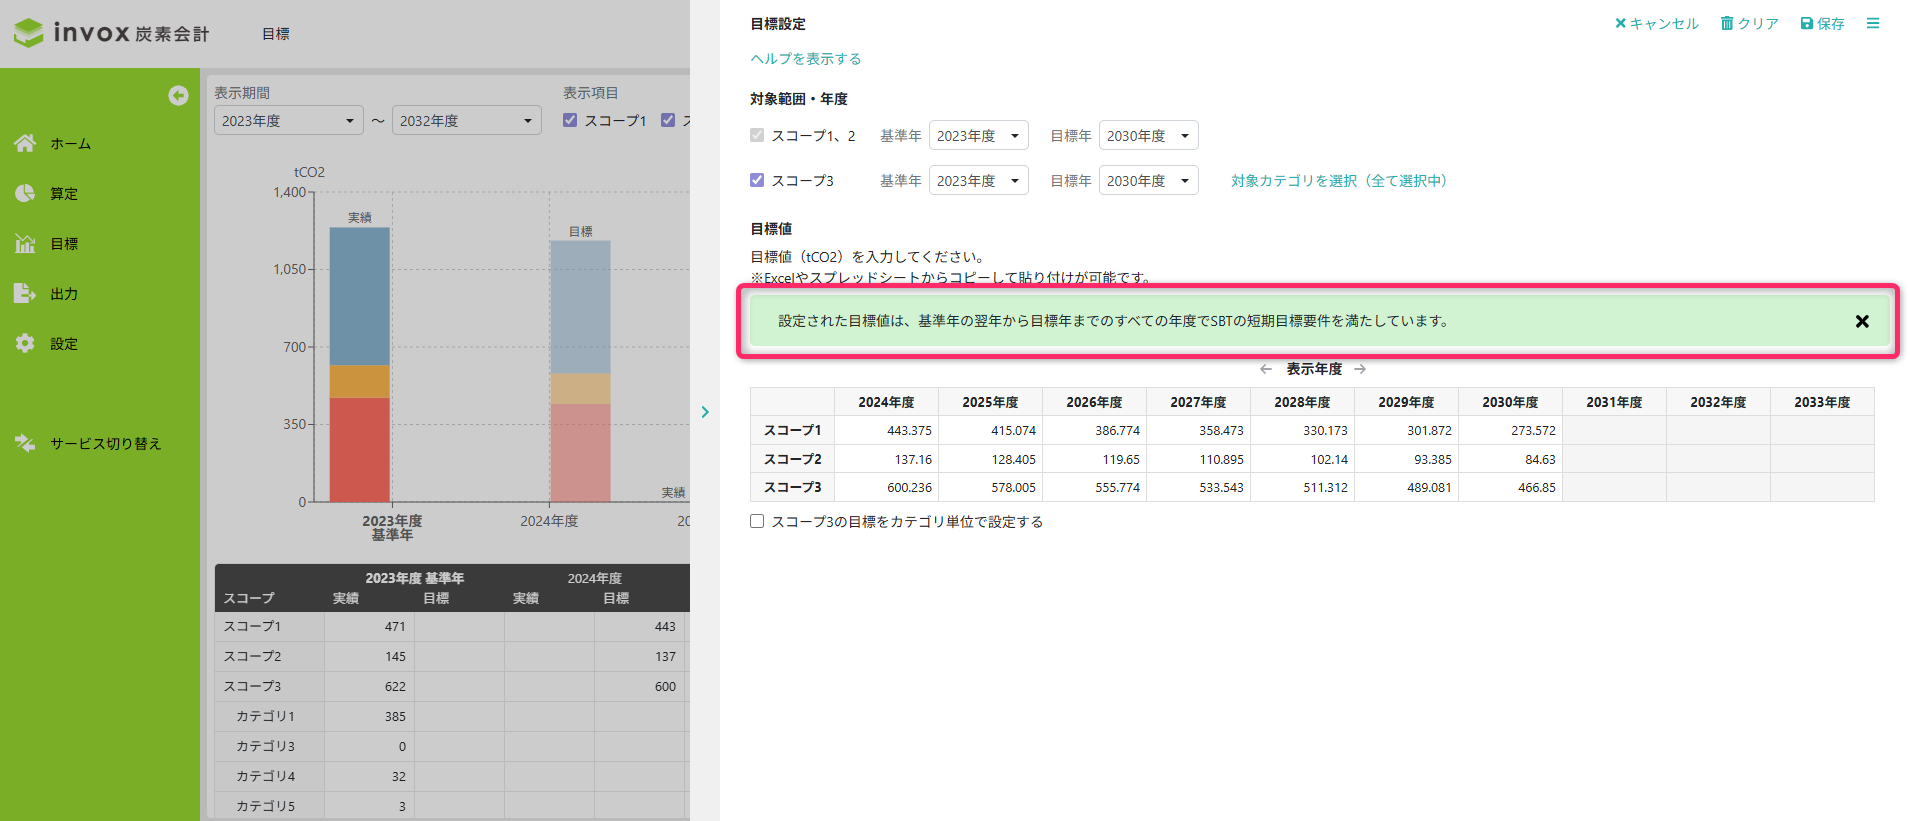Viewport: 1918px width, 821px height.
Task: Enable スコープ3 category-level target checkbox
Action: point(757,521)
